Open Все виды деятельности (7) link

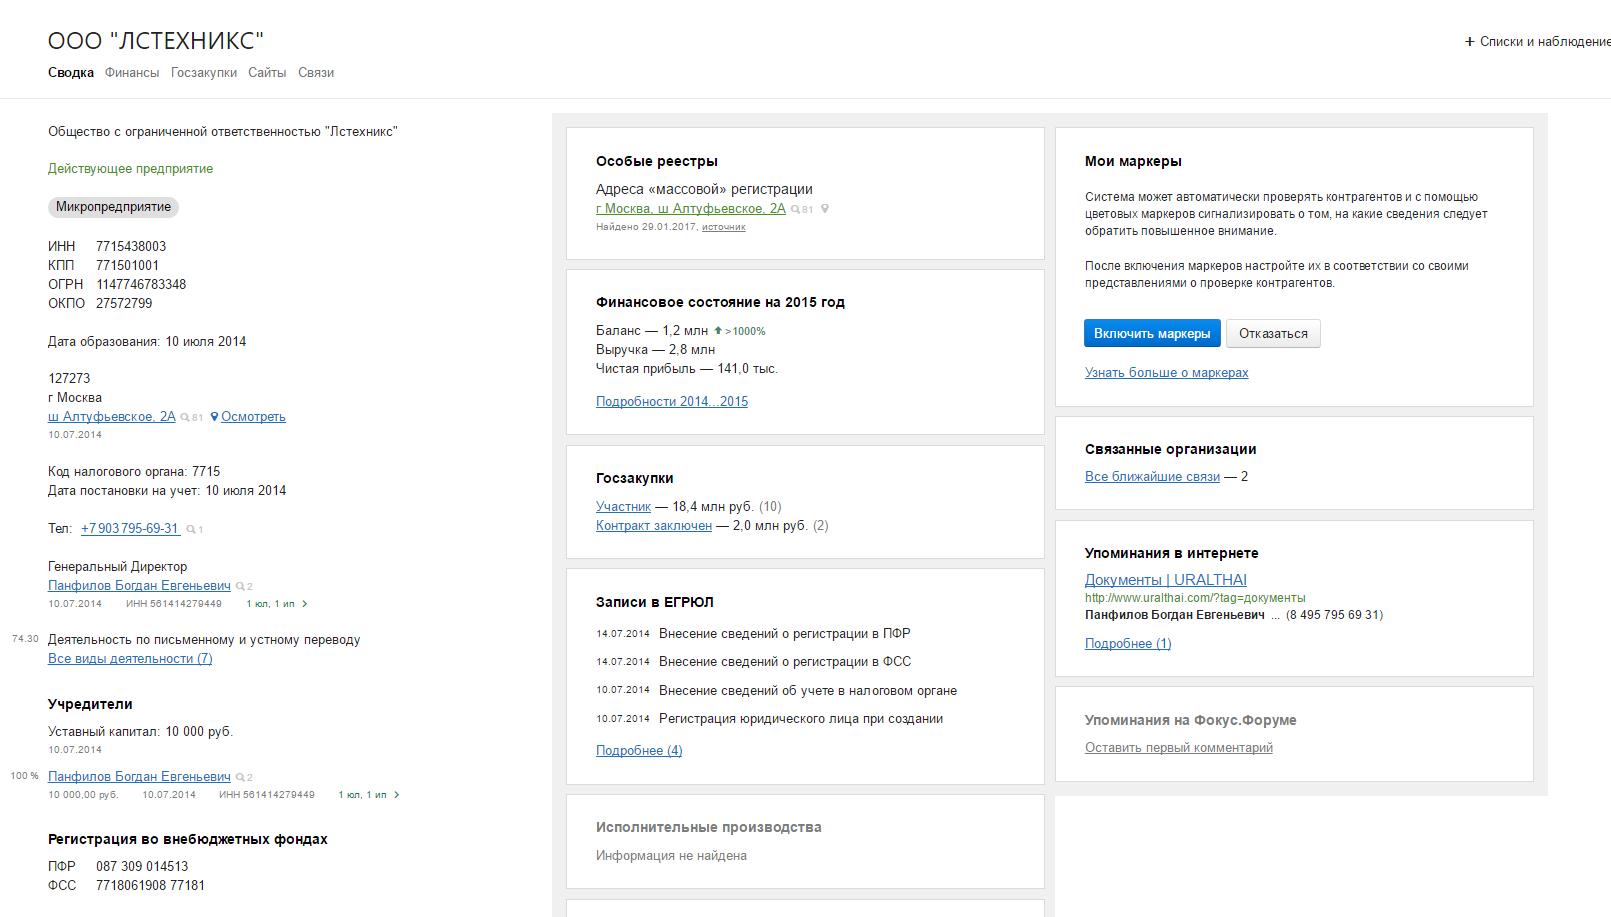click(x=130, y=658)
